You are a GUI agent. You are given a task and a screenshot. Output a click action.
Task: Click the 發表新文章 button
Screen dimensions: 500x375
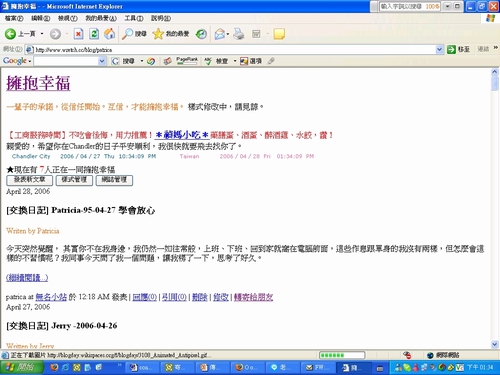click(x=29, y=180)
